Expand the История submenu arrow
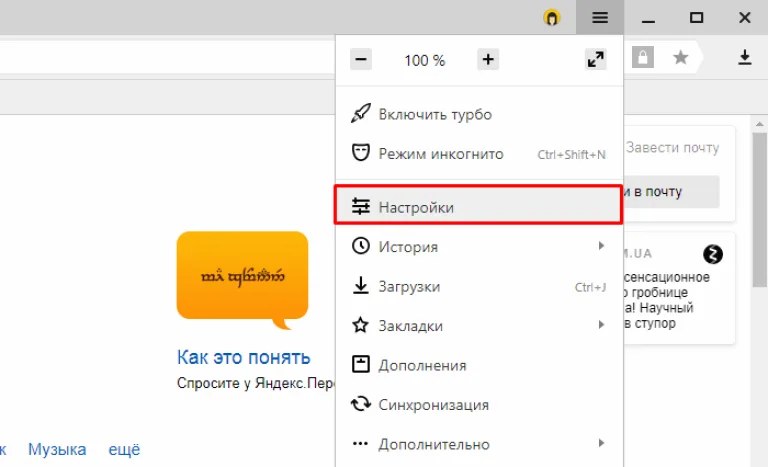Image resolution: width=768 pixels, height=467 pixels. 601,246
